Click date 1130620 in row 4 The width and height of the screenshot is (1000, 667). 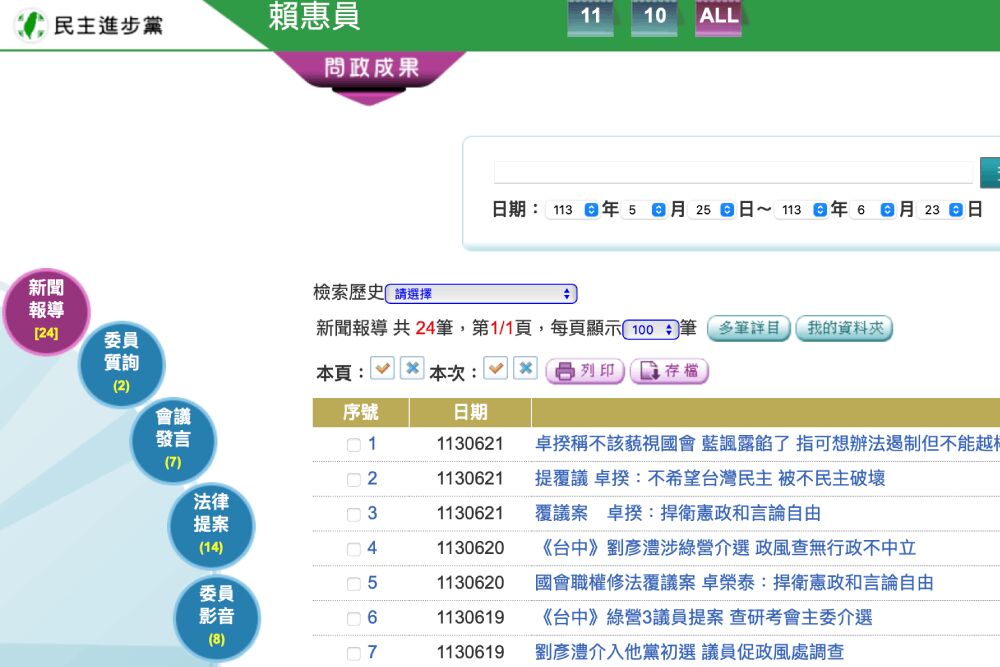pyautogui.click(x=470, y=548)
